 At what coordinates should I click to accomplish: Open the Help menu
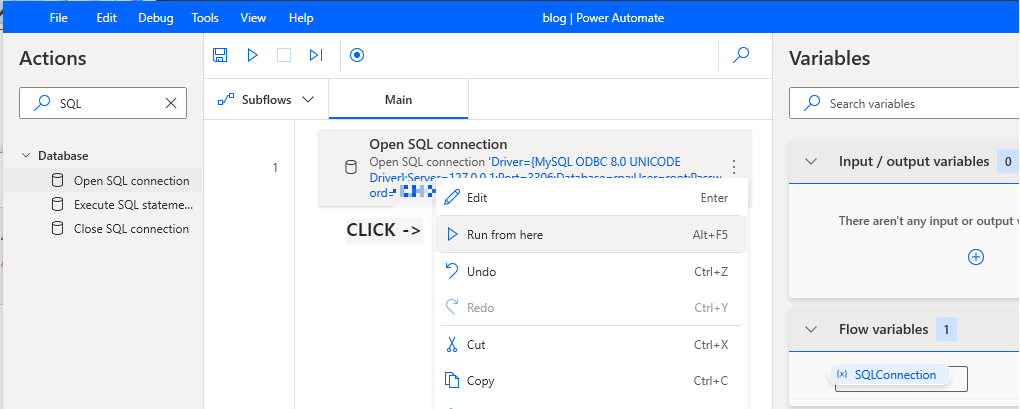[301, 18]
